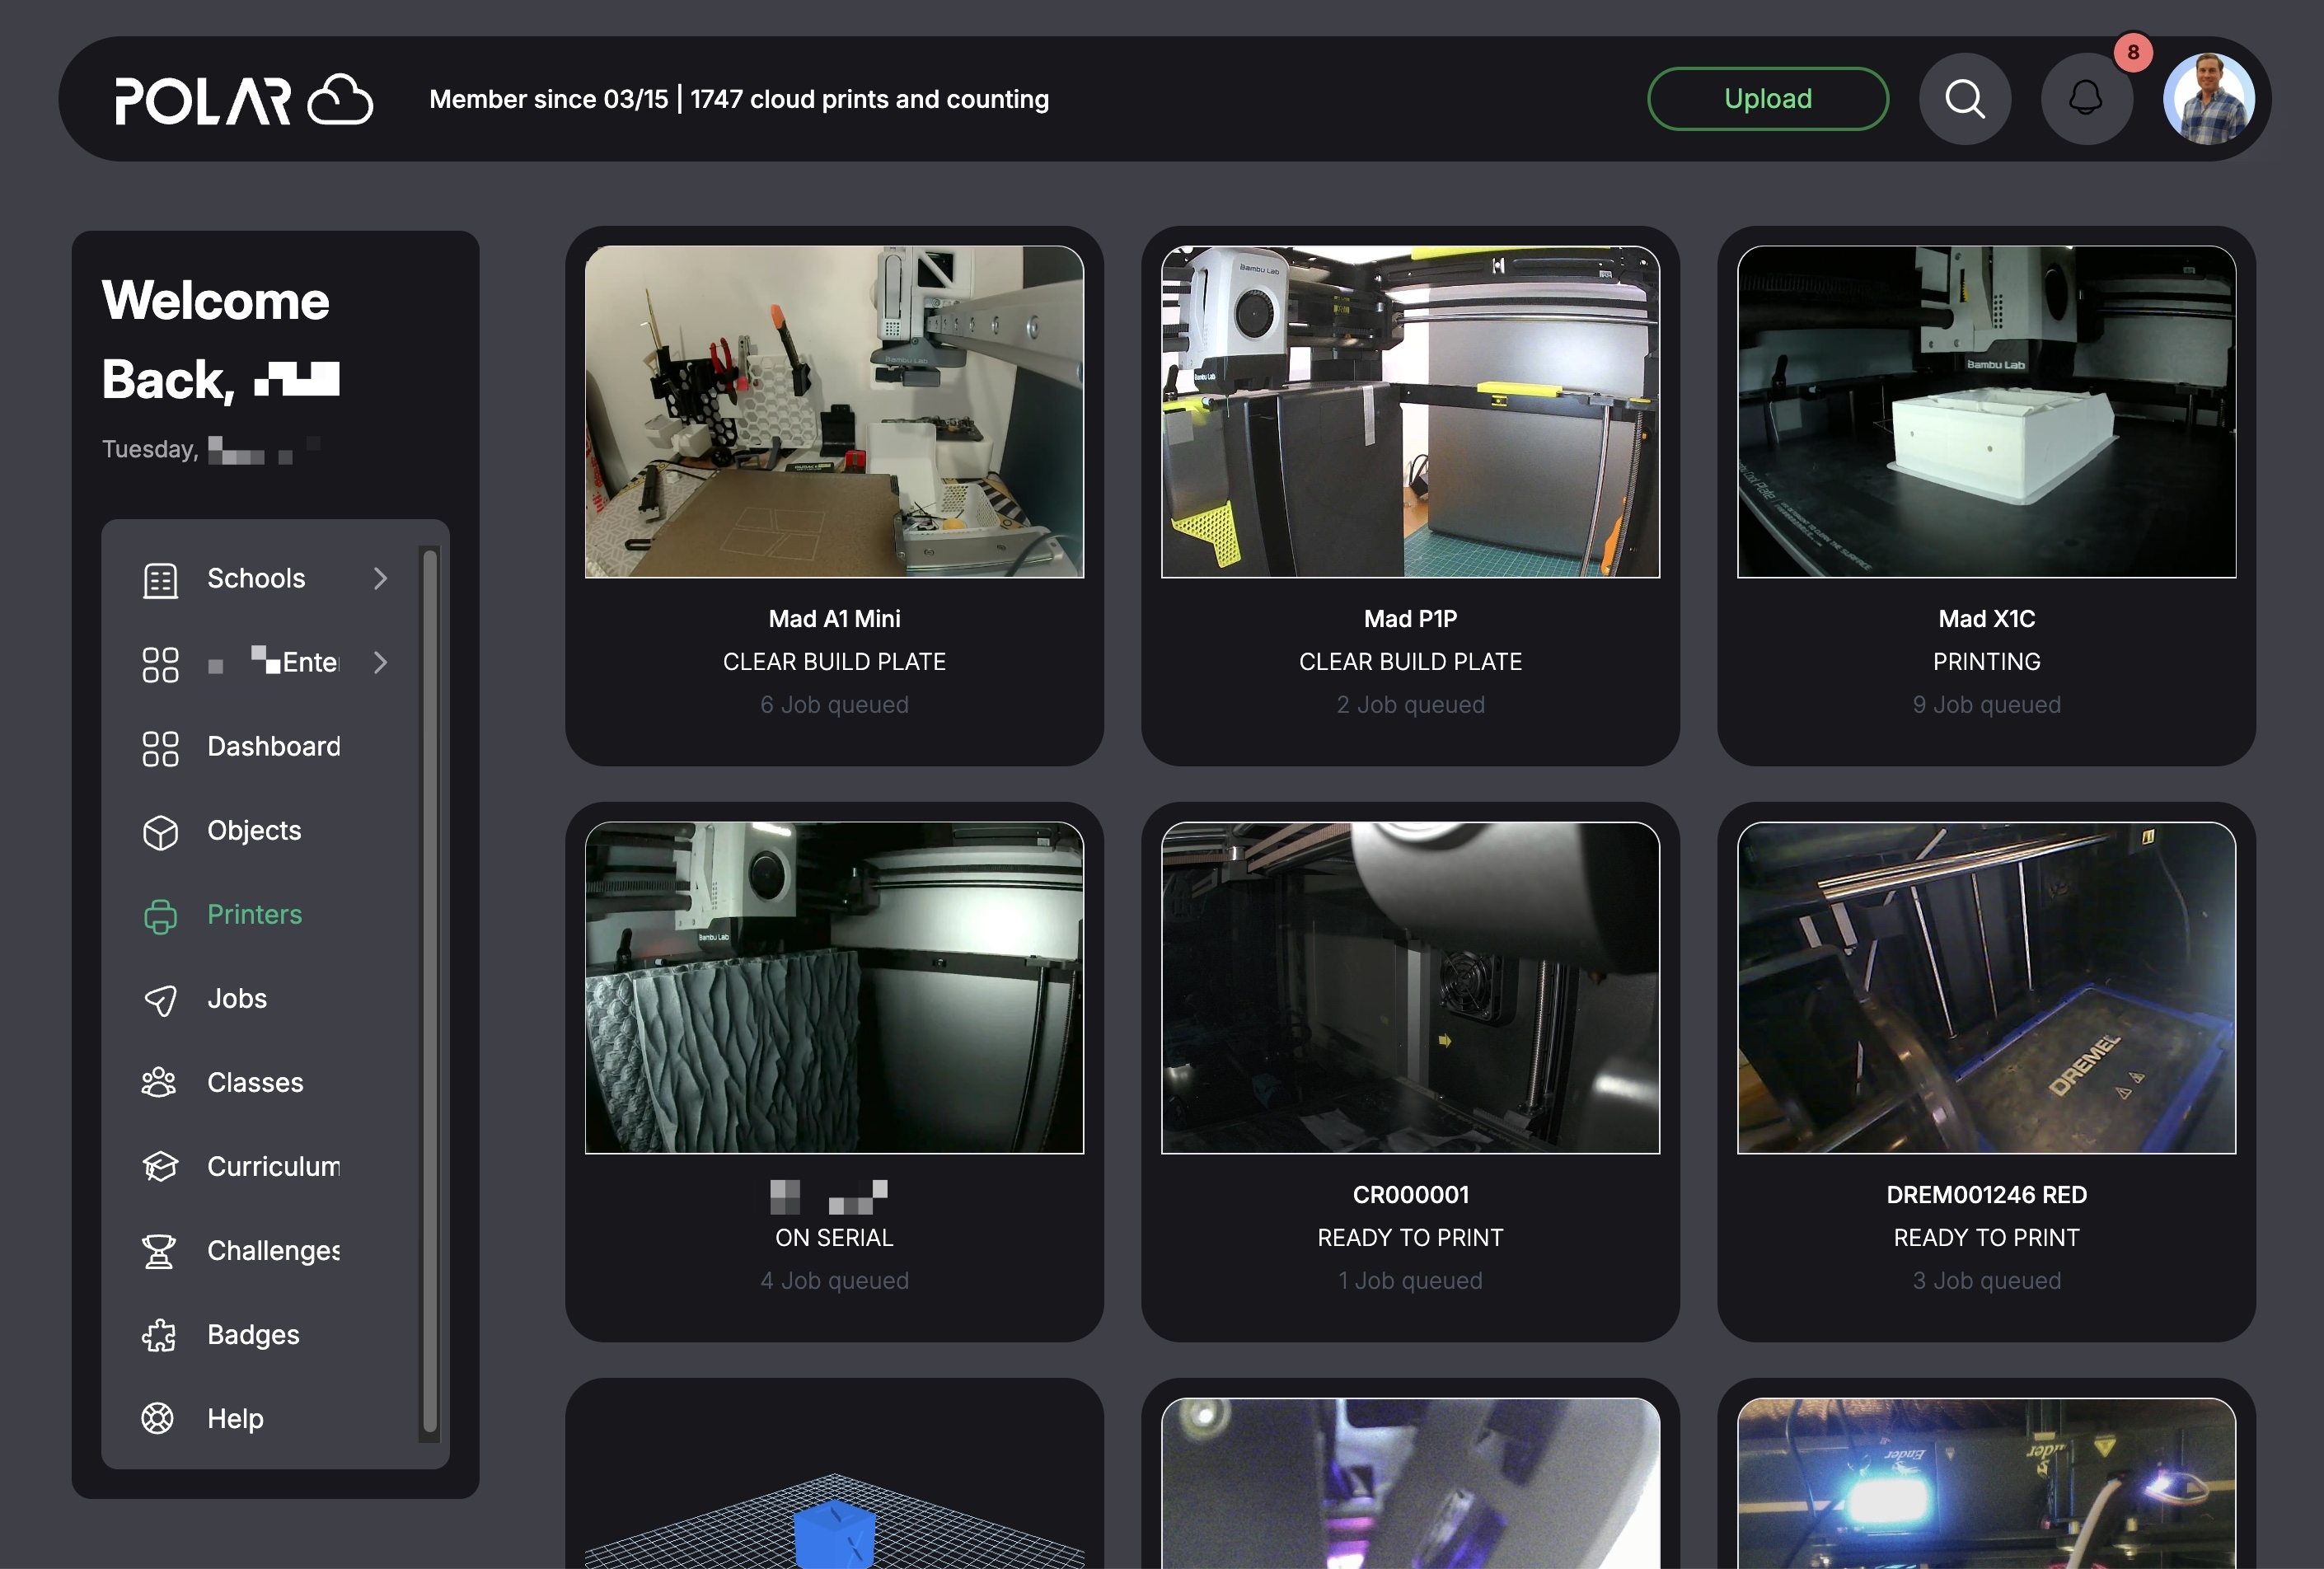Click the Upload button
Image resolution: width=2324 pixels, height=1569 pixels.
tap(1767, 98)
